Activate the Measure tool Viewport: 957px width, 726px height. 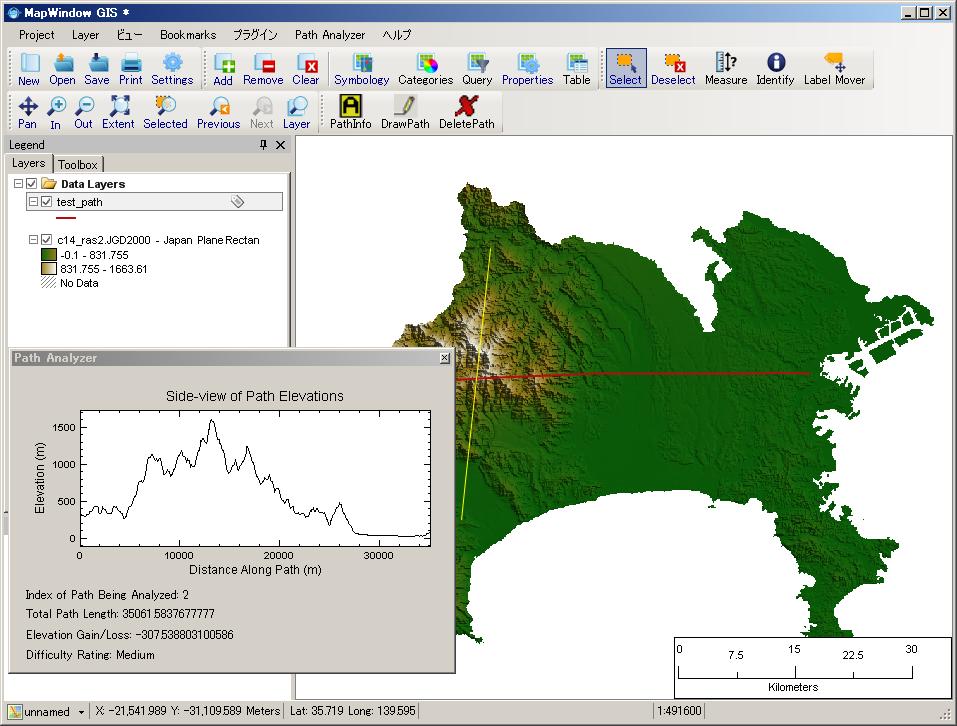point(725,65)
